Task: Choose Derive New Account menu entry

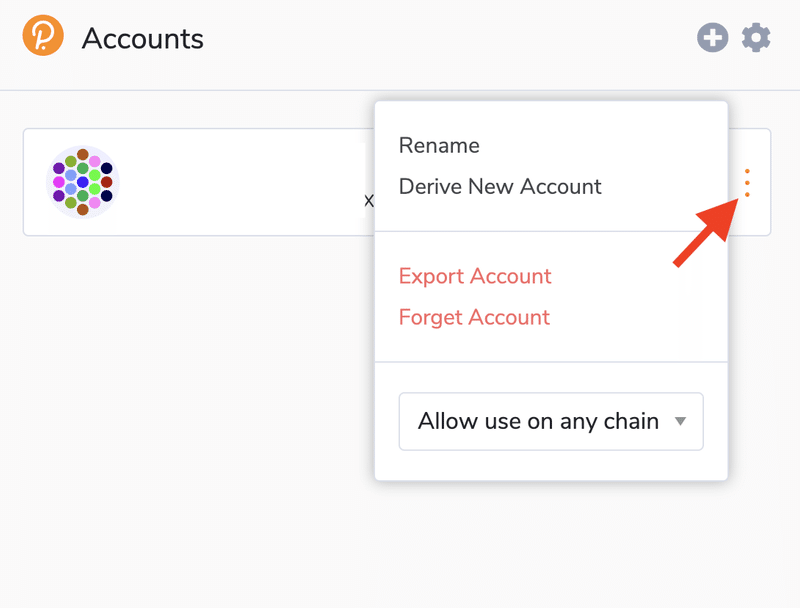Action: [x=500, y=187]
